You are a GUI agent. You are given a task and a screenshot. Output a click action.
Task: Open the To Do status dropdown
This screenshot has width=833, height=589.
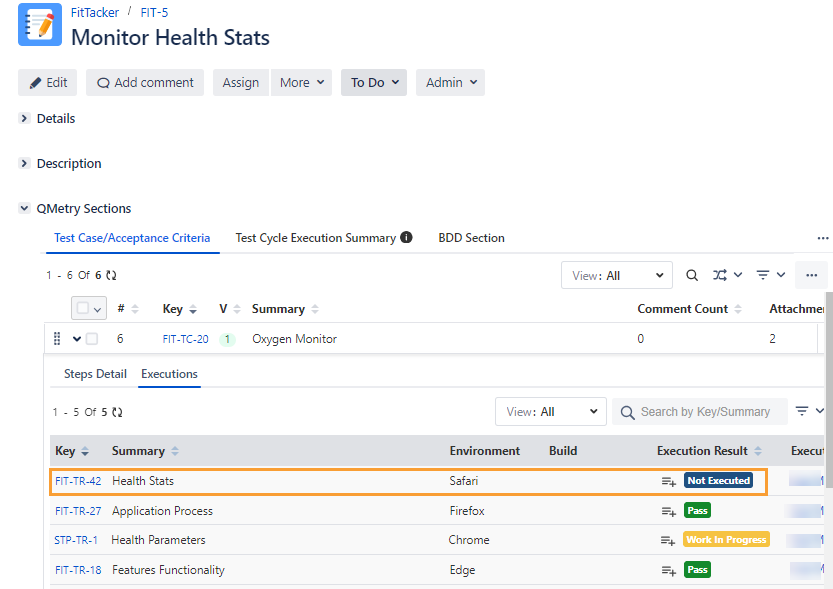[x=374, y=82]
